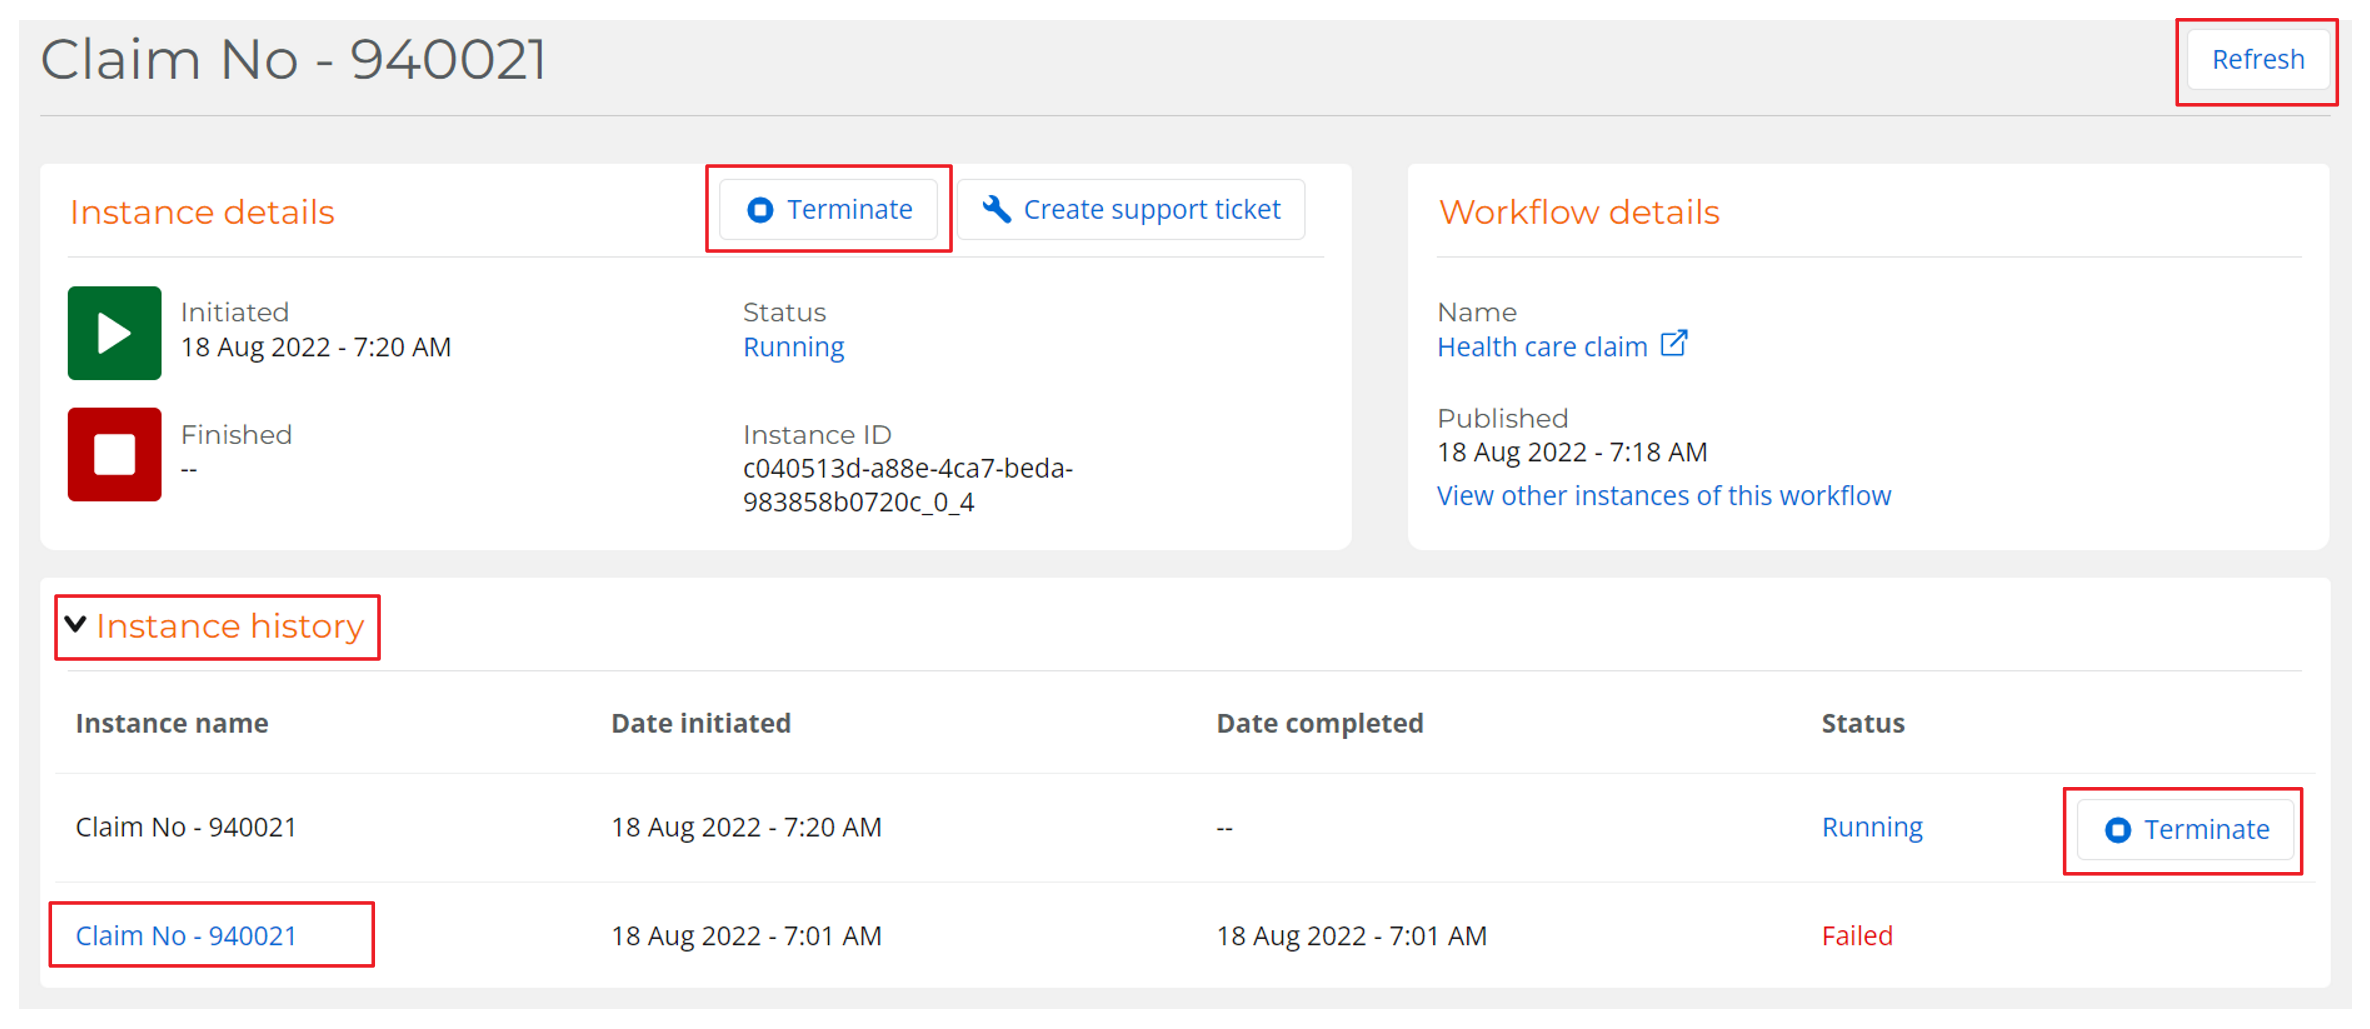Screen dimensions: 2370x1029
Task: Click the Claim No - 940021 page title
Action: (x=293, y=59)
